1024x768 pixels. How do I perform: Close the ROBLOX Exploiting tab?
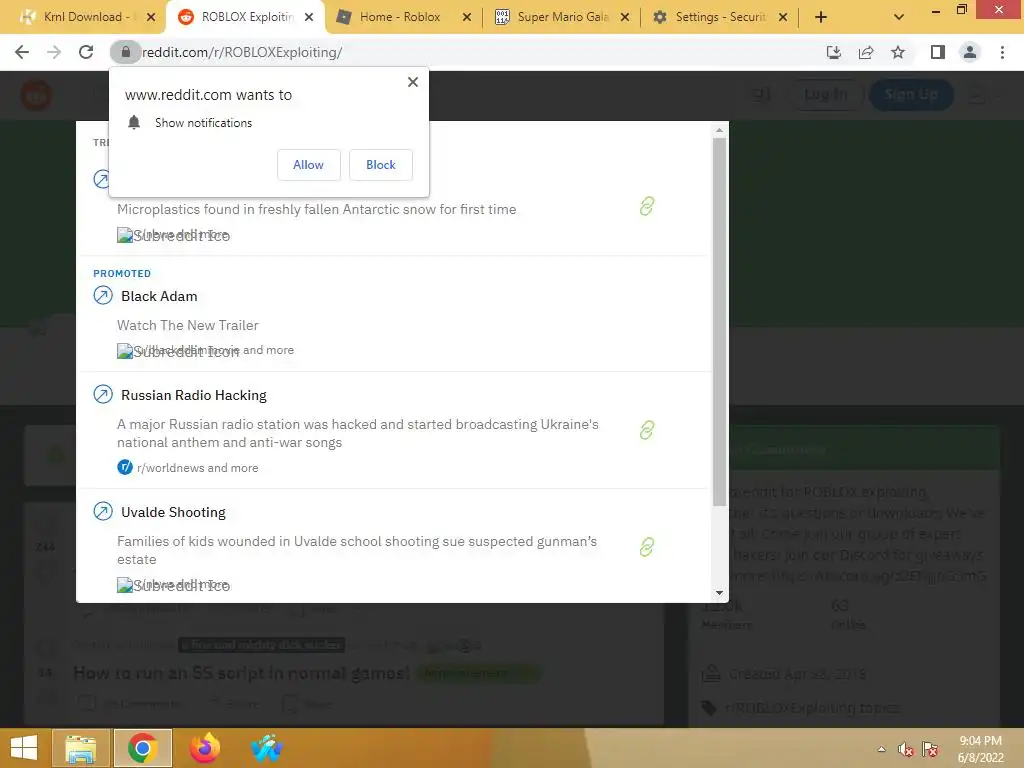(x=309, y=17)
